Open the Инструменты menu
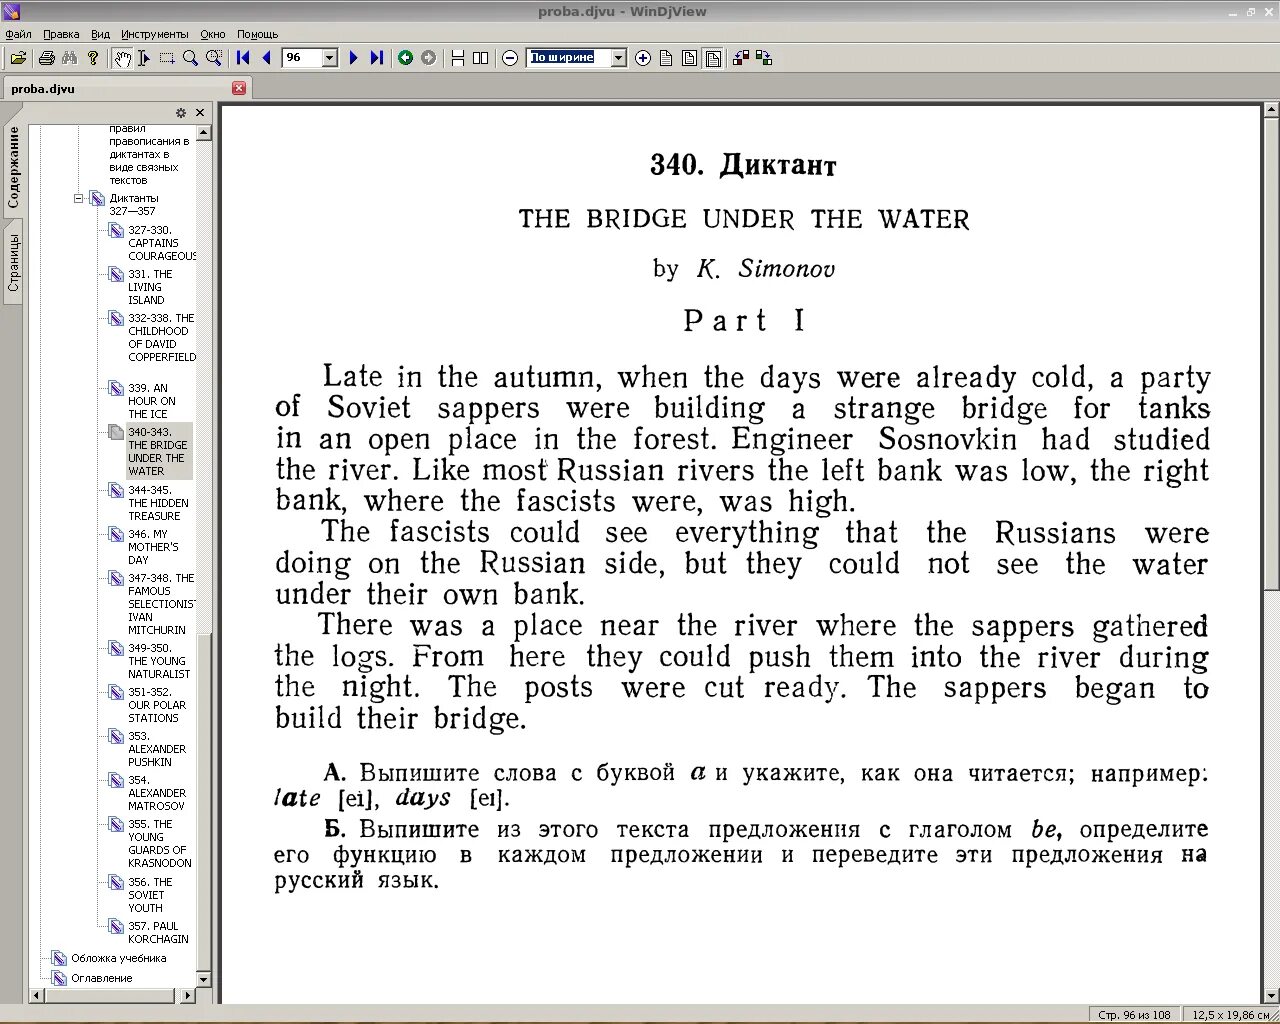This screenshot has width=1280, height=1024. pyautogui.click(x=155, y=34)
